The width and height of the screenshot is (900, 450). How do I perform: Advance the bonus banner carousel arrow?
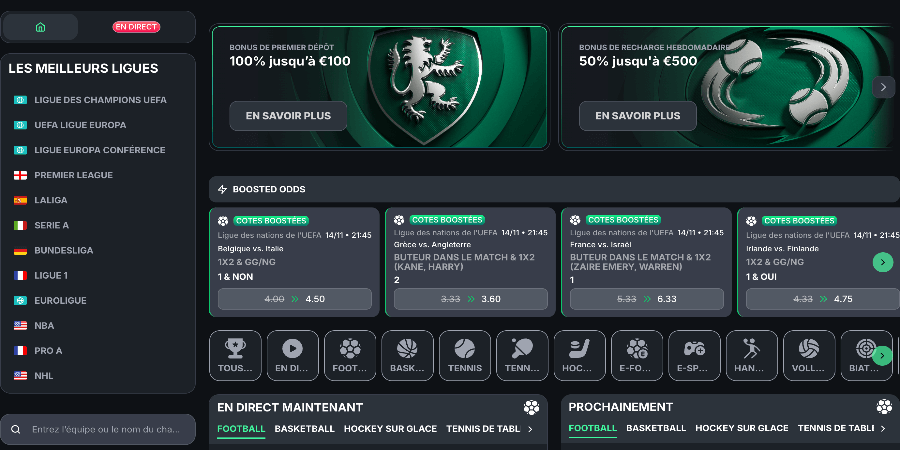click(x=883, y=87)
